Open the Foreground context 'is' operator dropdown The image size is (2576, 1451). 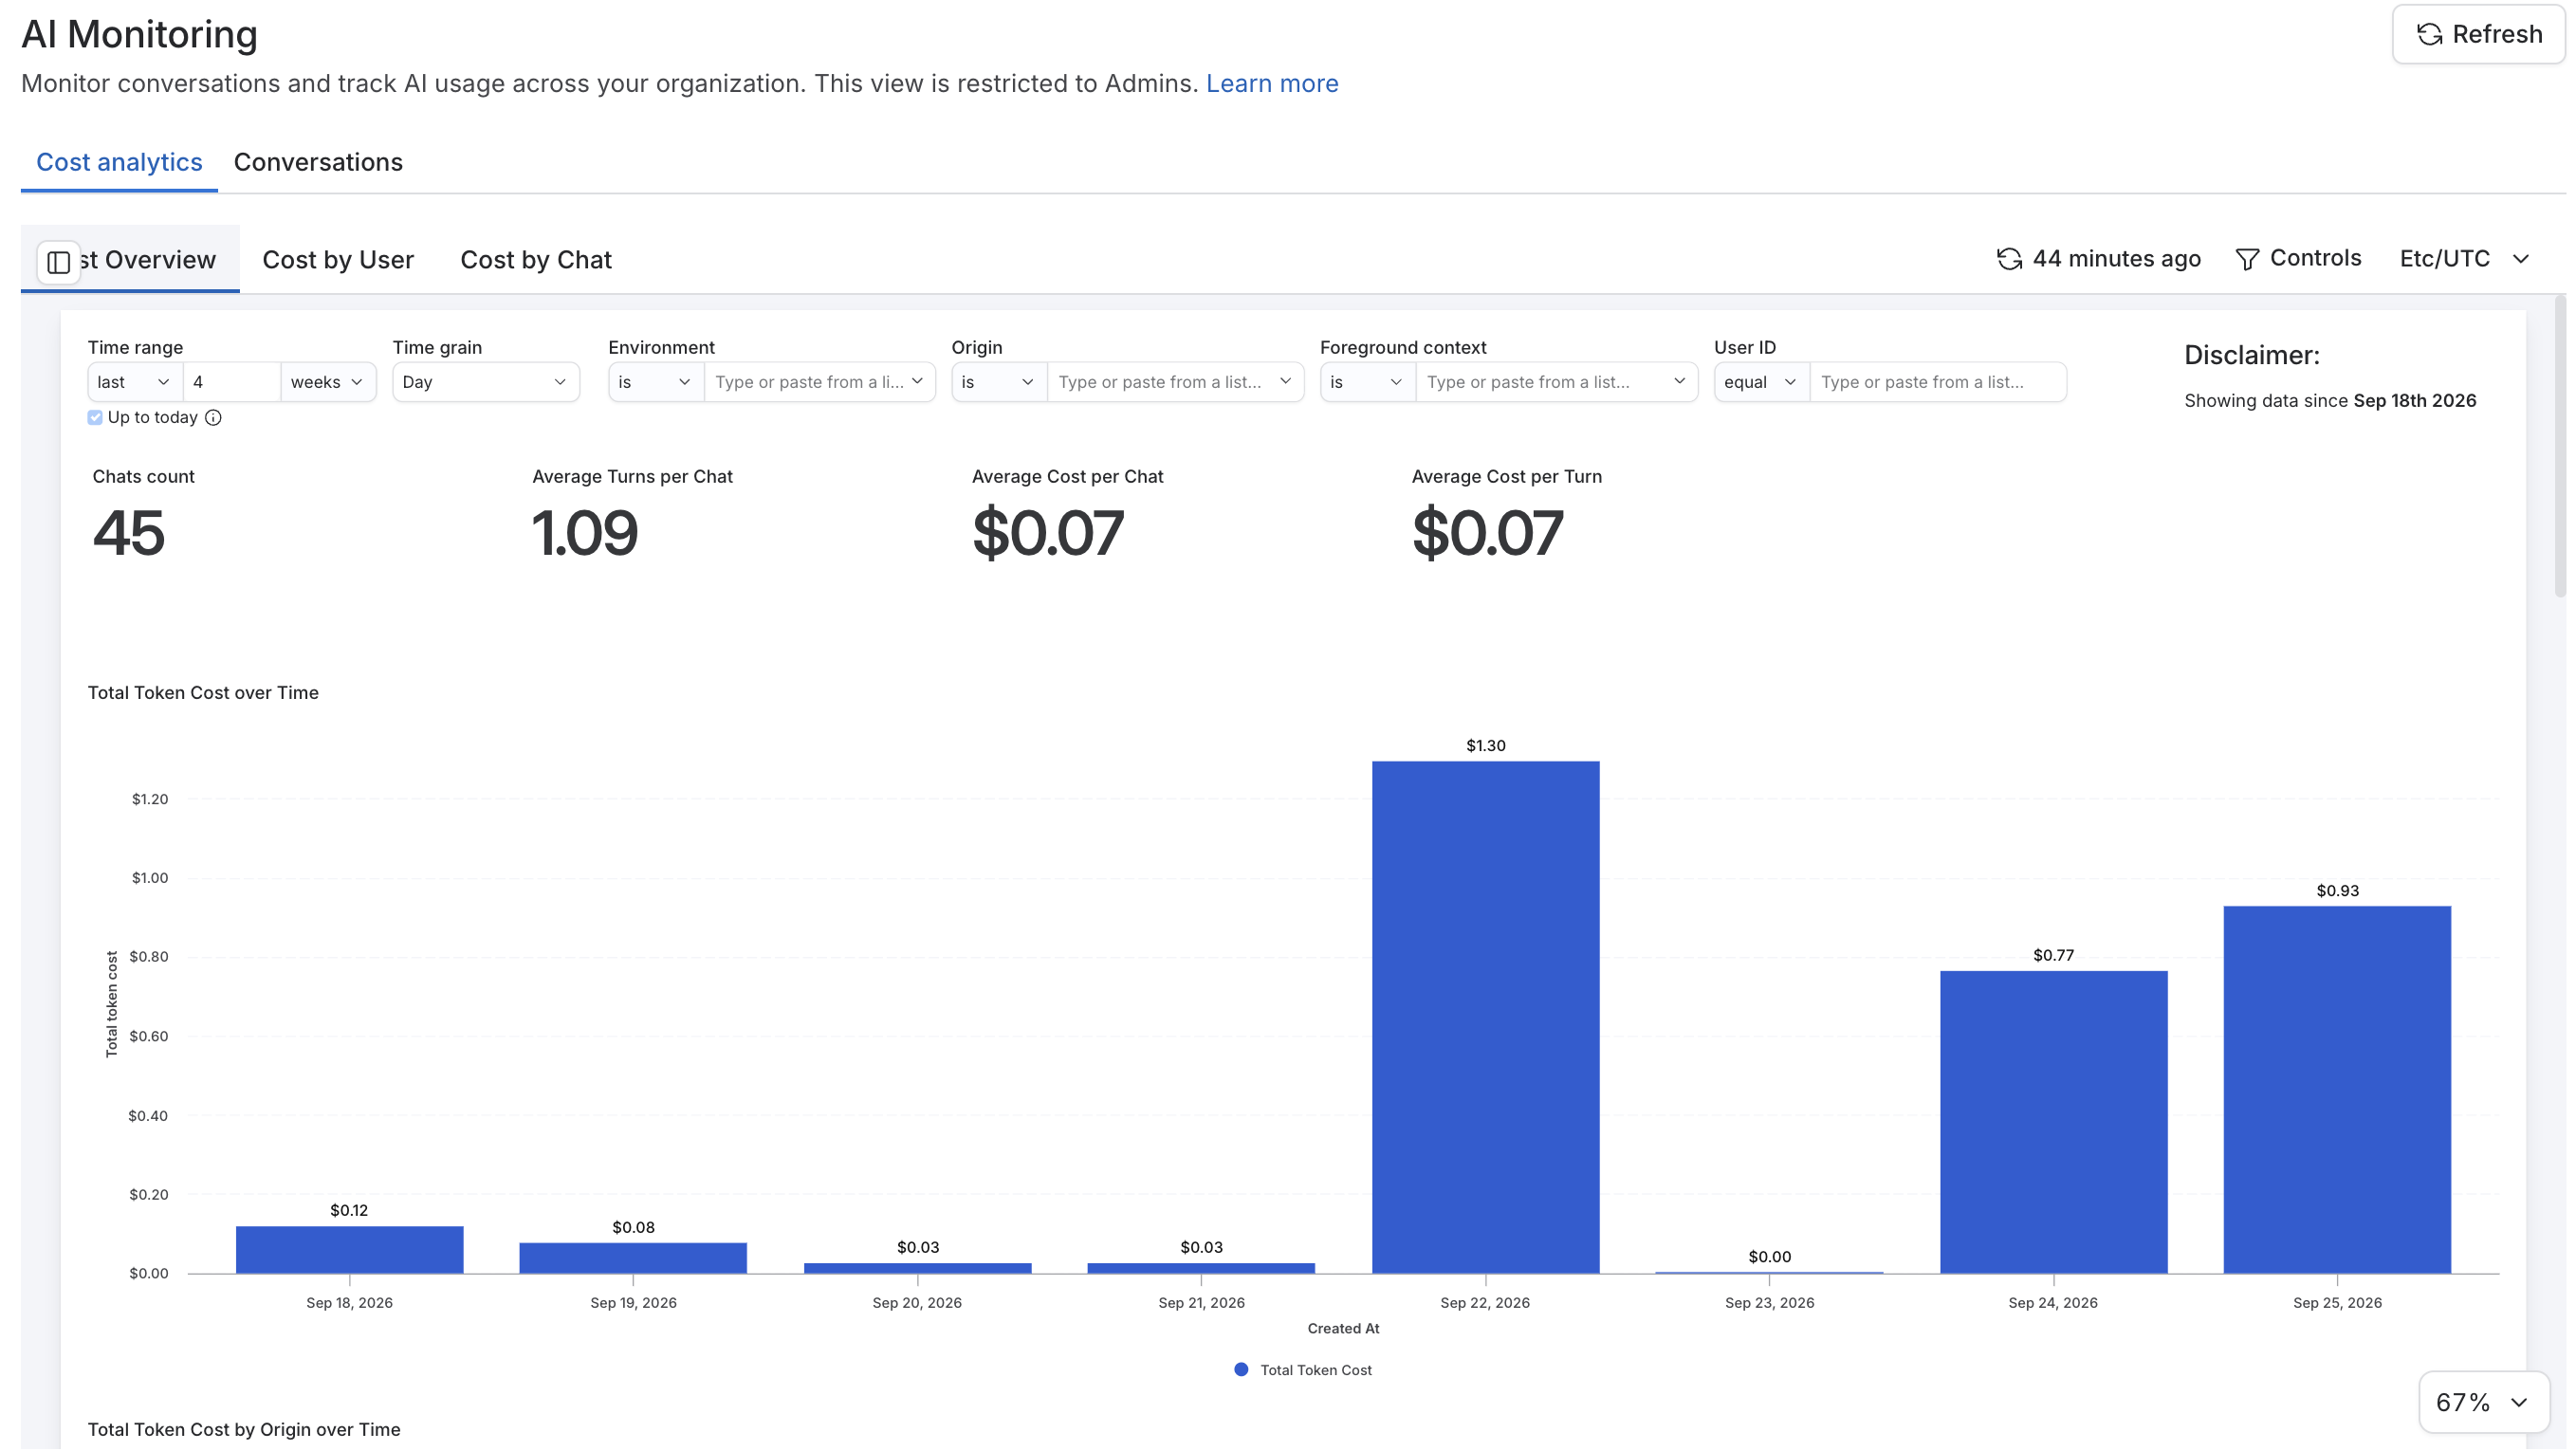pyautogui.click(x=1367, y=382)
